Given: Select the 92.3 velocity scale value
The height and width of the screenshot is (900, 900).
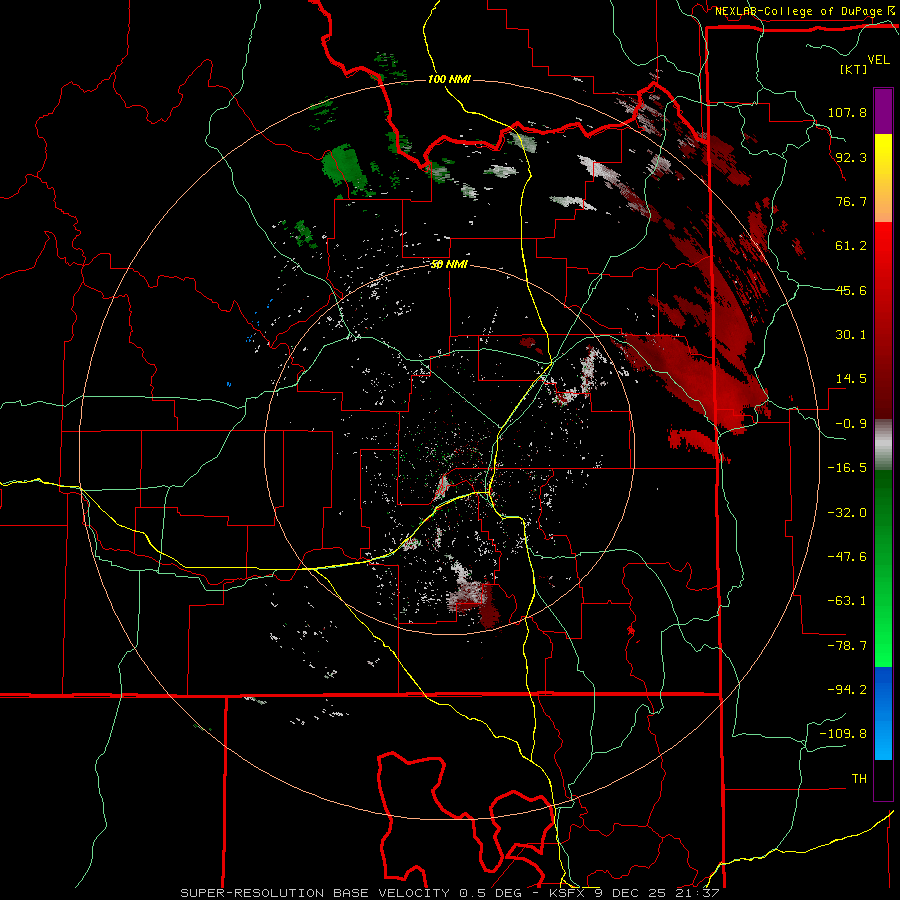Looking at the screenshot, I should click(x=851, y=157).
